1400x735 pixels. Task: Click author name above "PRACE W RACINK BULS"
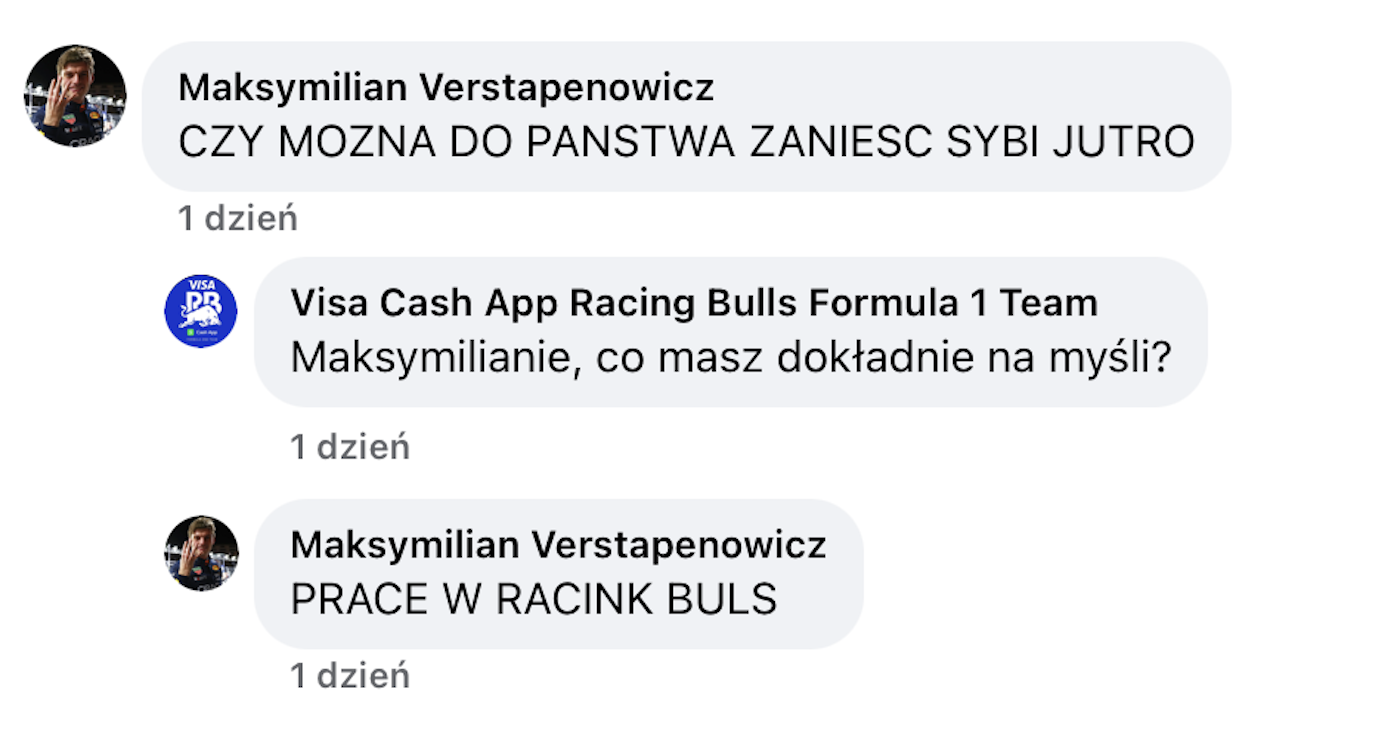pyautogui.click(x=558, y=545)
